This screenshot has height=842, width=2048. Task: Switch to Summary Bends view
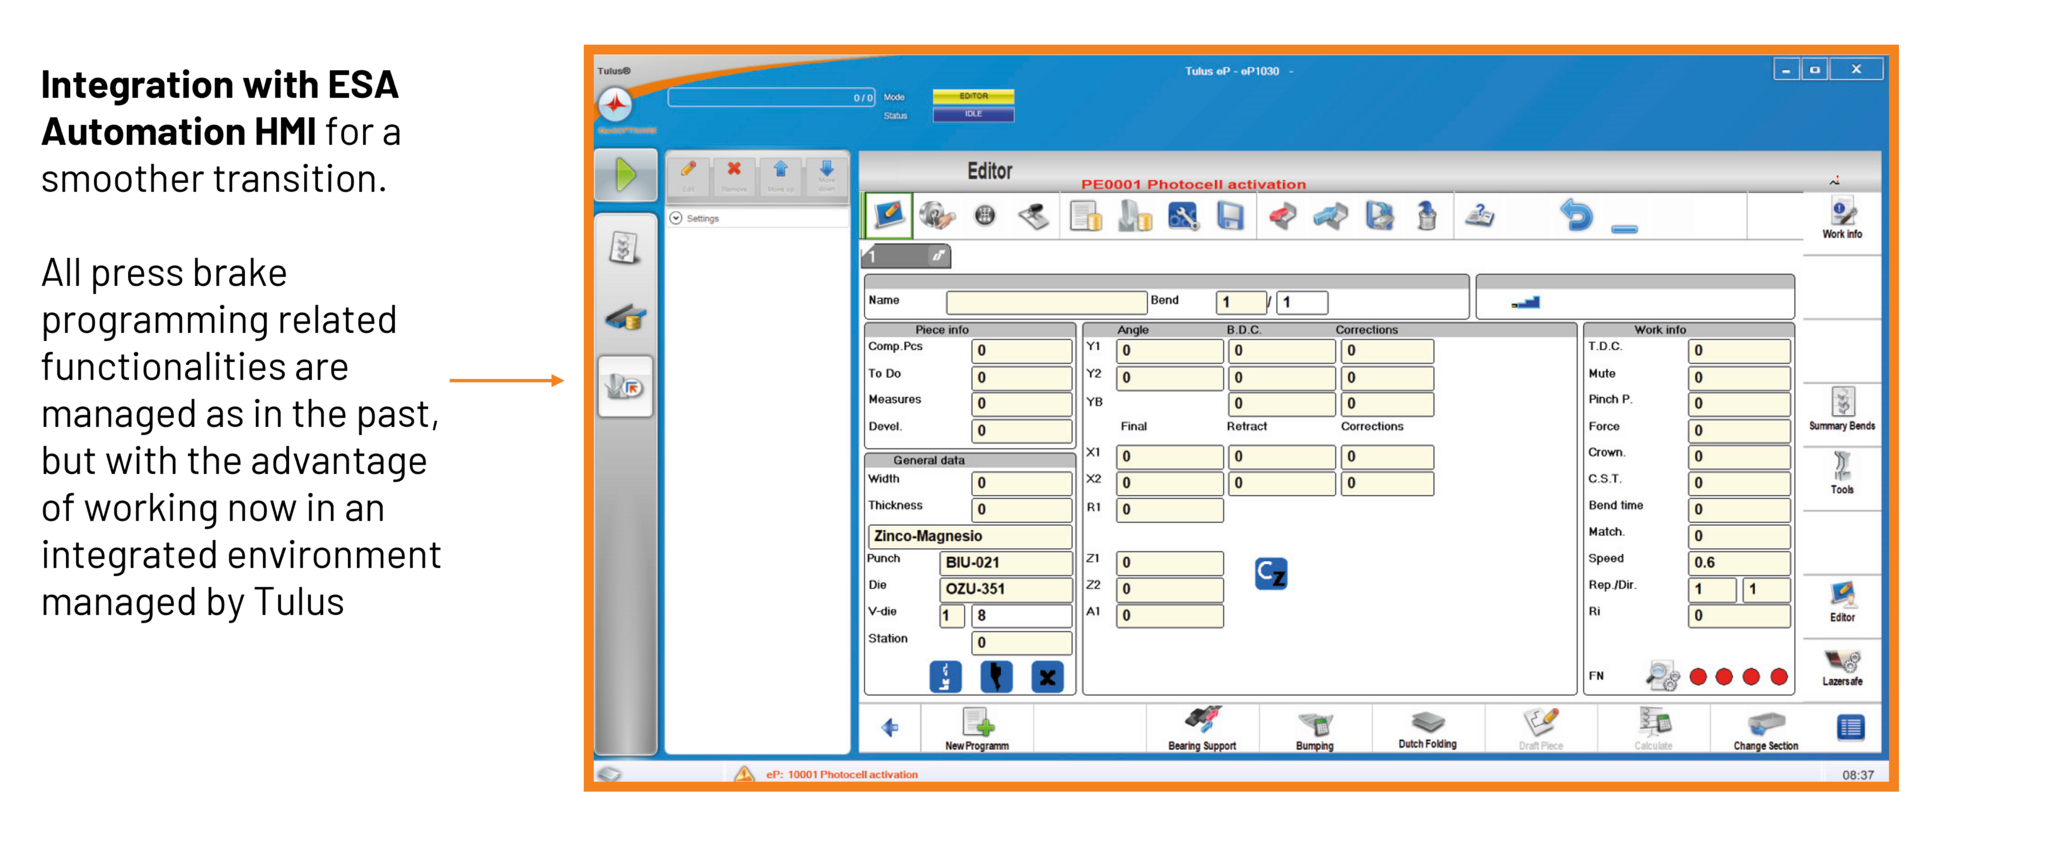pyautogui.click(x=1842, y=409)
